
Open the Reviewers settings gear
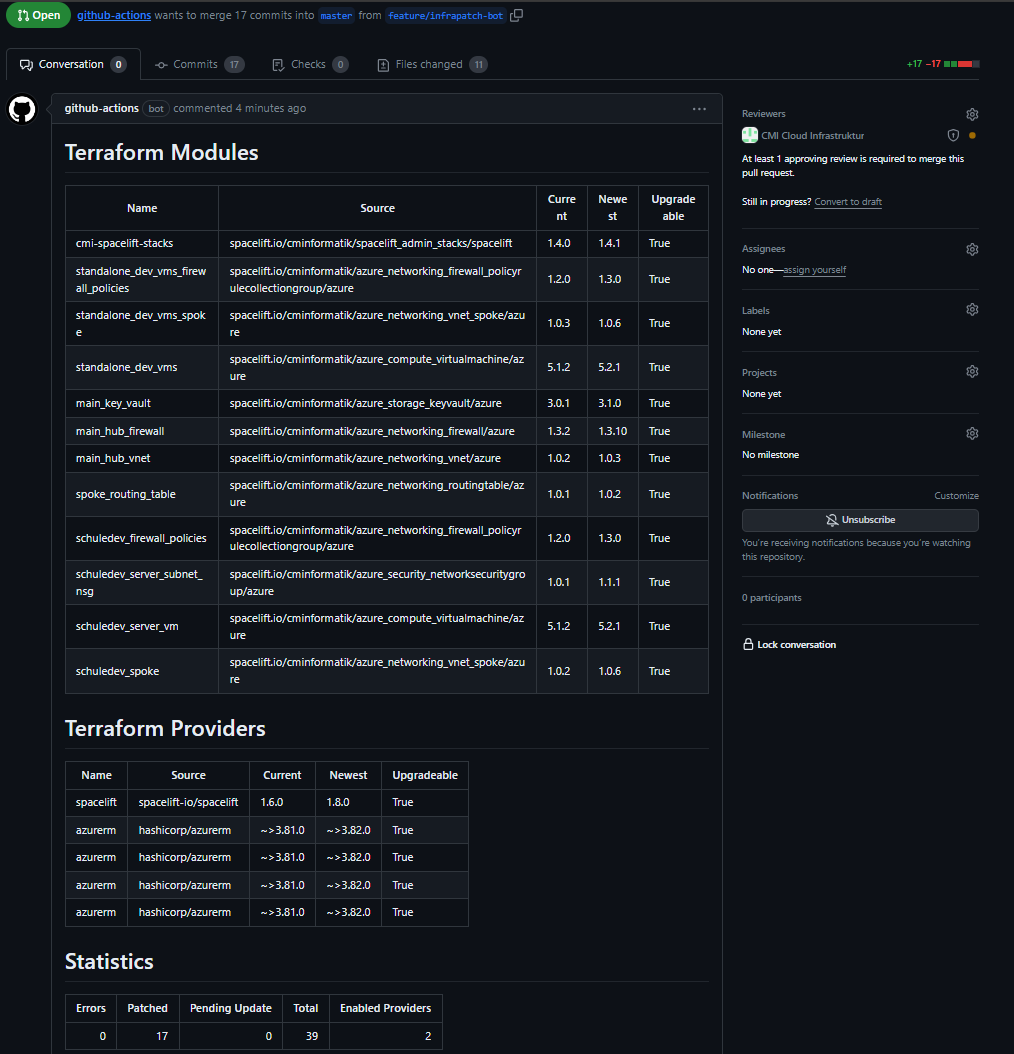pyautogui.click(x=972, y=114)
